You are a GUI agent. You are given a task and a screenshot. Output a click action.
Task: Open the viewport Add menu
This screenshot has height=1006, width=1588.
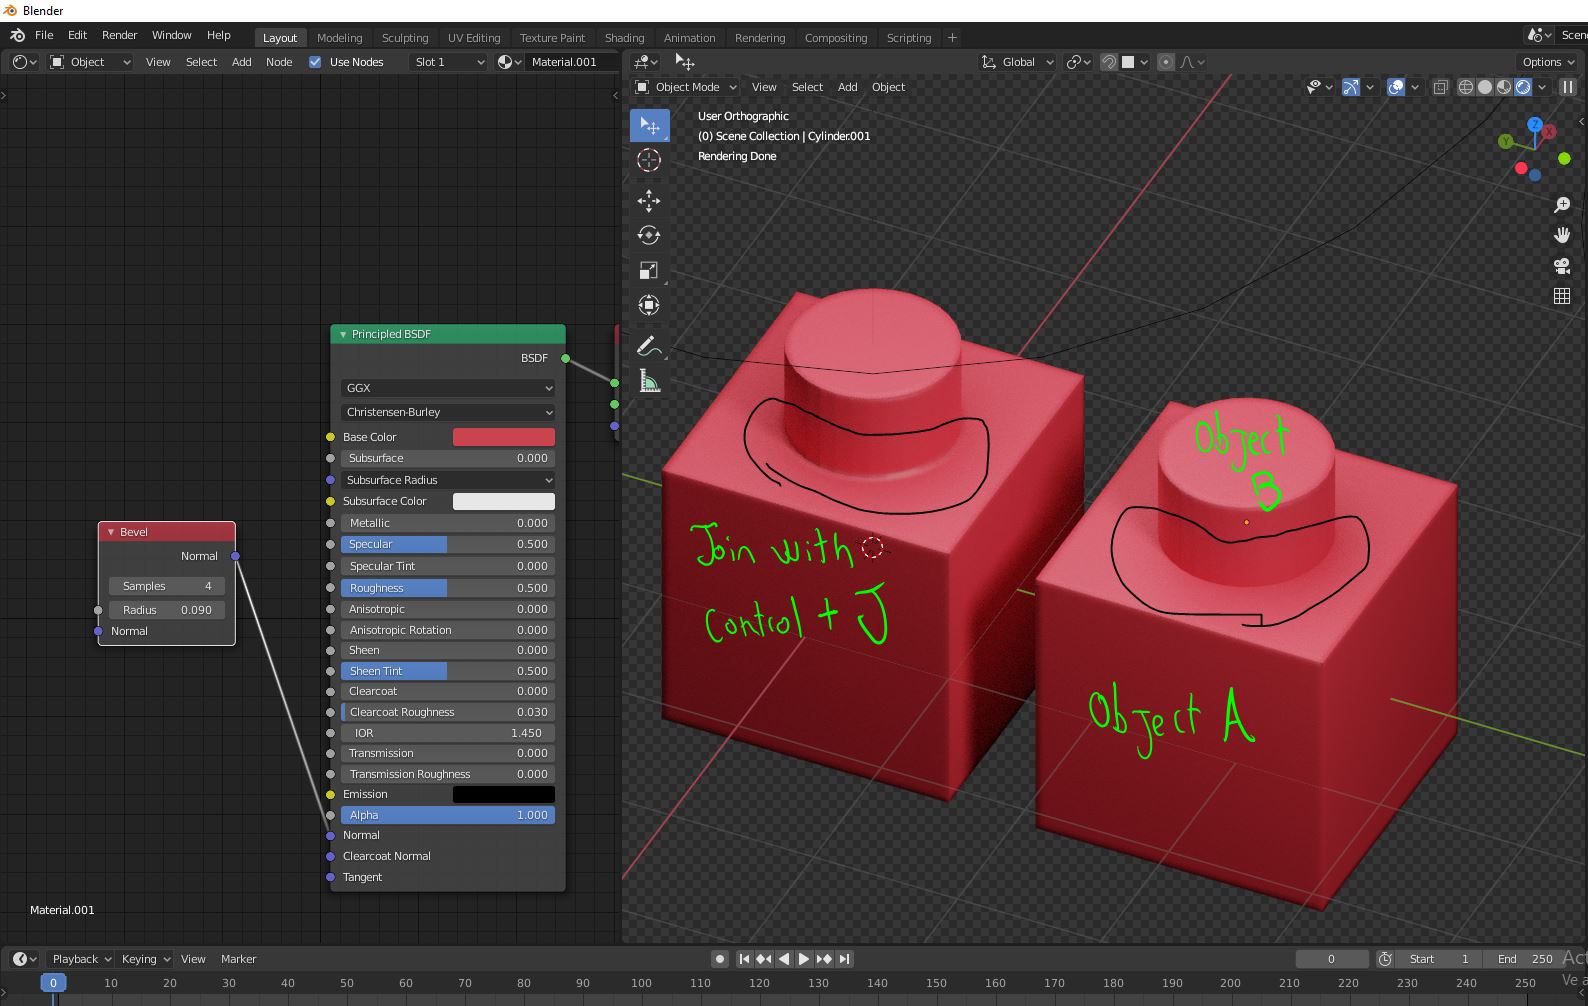tap(847, 87)
